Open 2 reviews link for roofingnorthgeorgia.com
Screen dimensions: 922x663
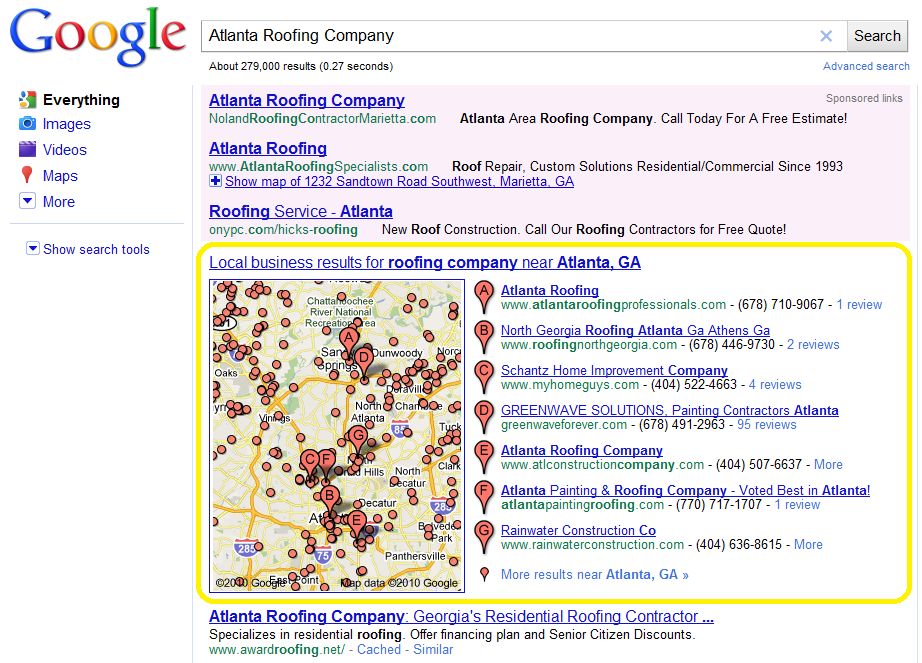813,344
